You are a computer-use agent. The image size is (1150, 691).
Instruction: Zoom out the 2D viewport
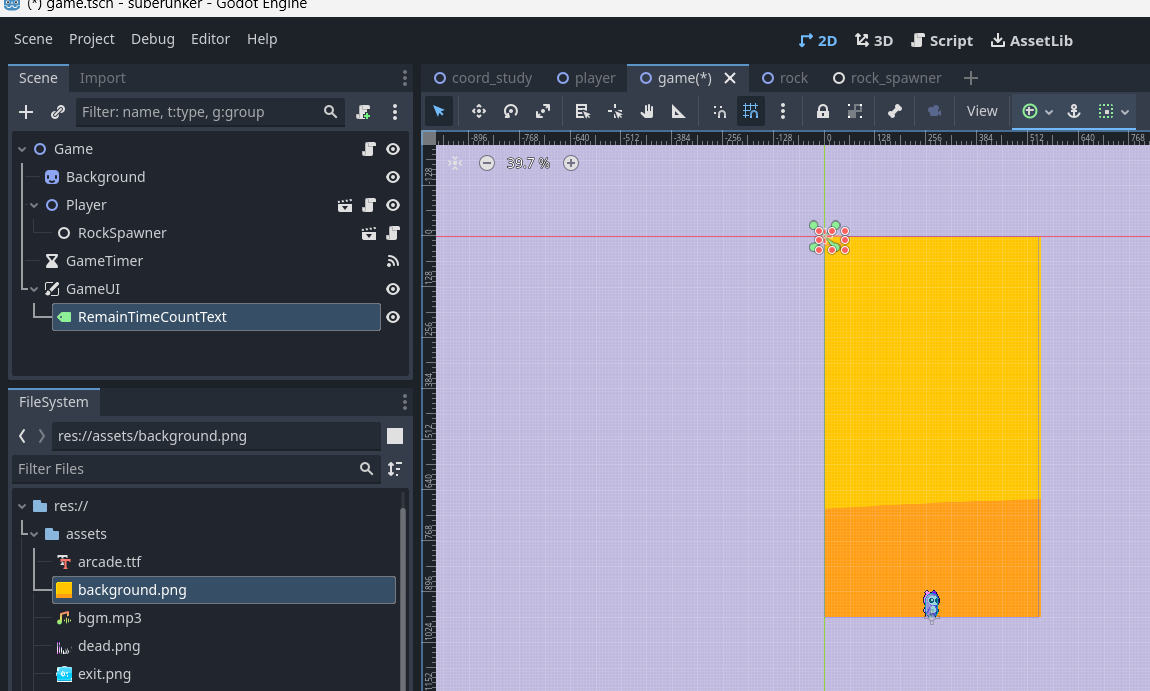coord(487,163)
